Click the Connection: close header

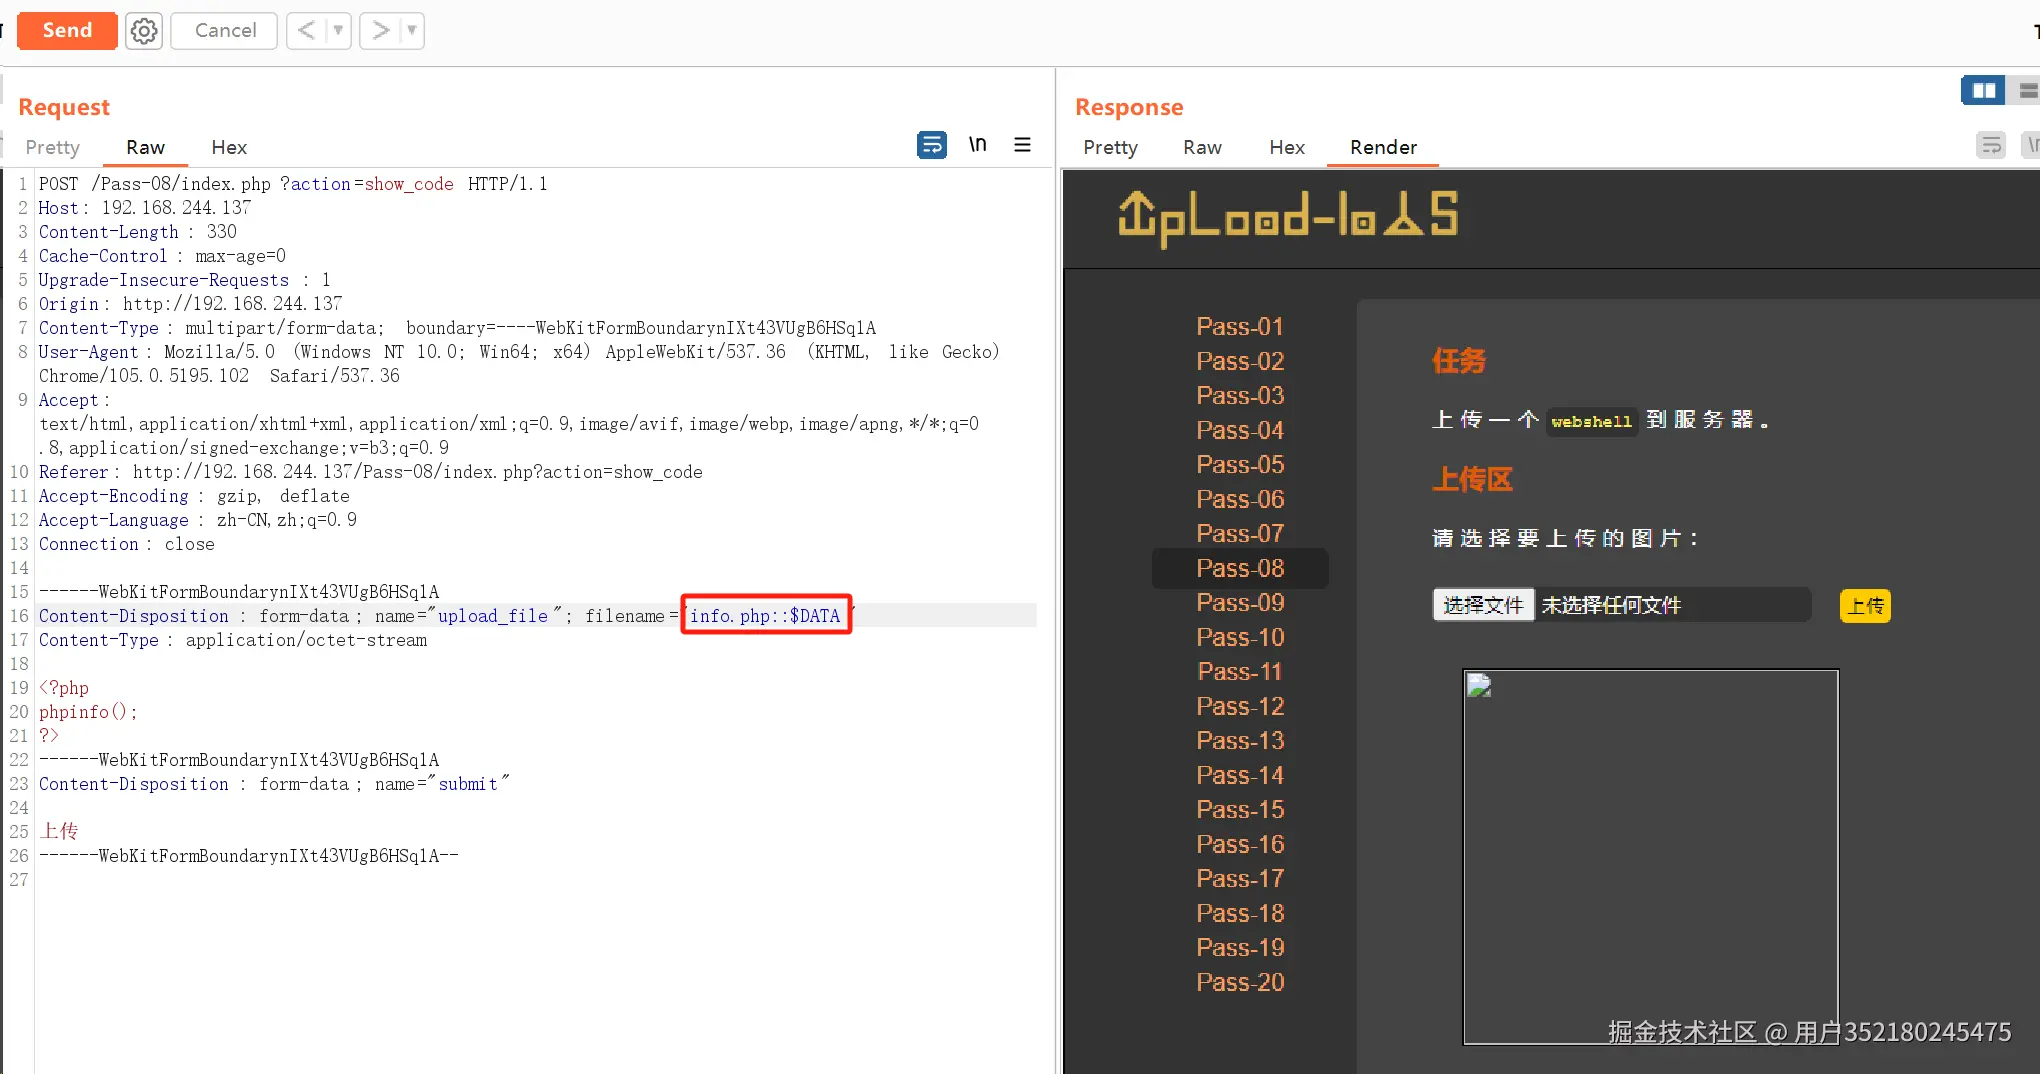[127, 544]
